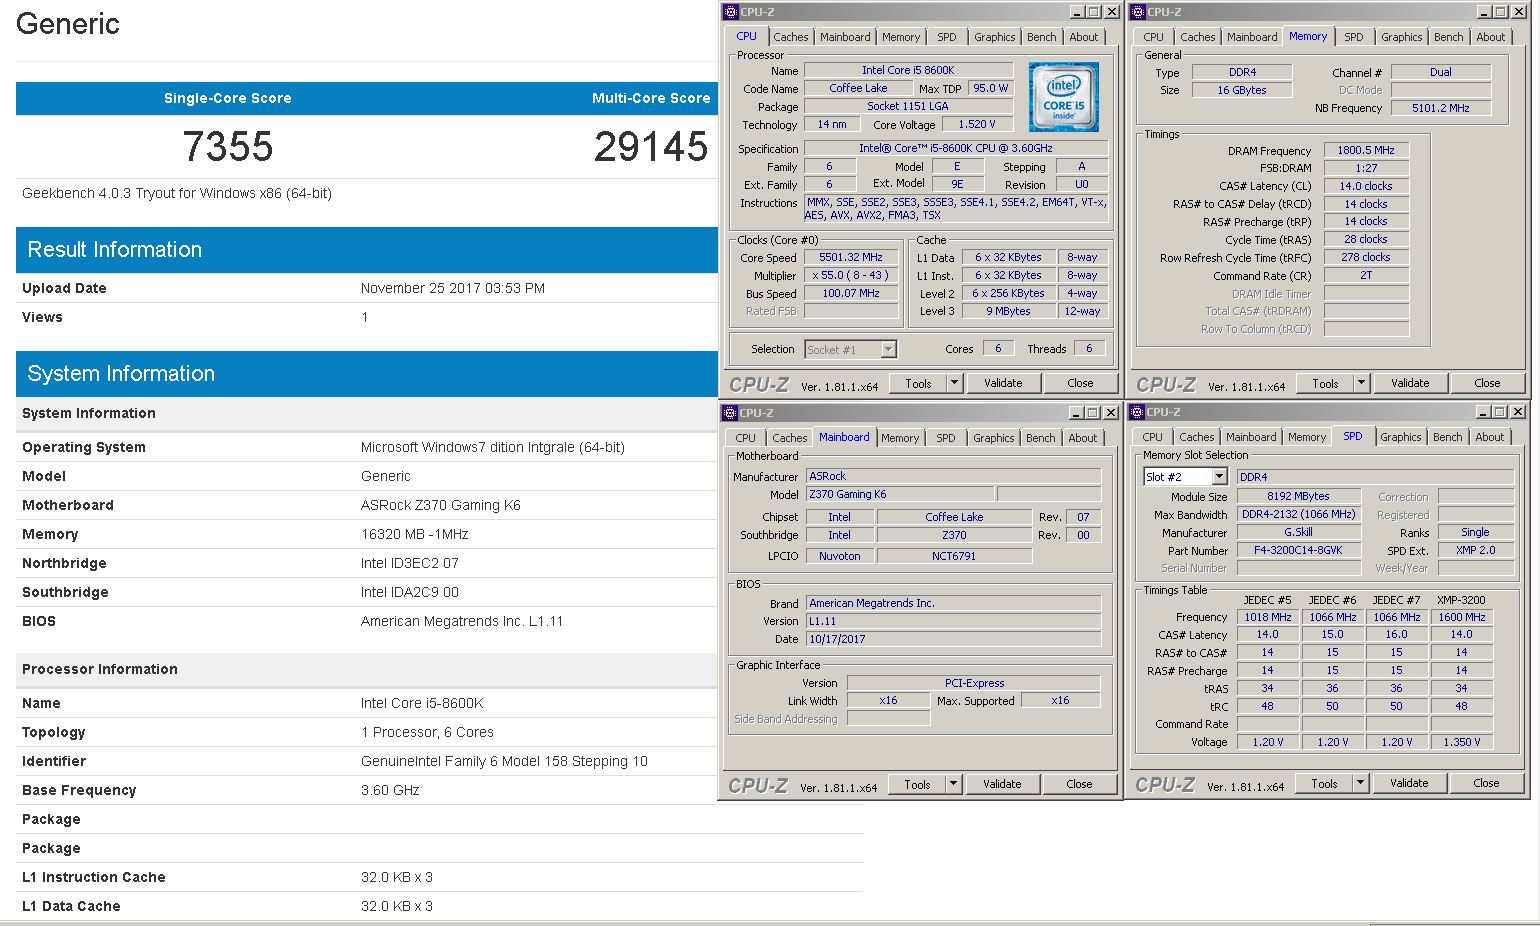This screenshot has width=1540, height=926.
Task: Click CAS# Latency 14.0 clocks value
Action: click(x=1366, y=186)
